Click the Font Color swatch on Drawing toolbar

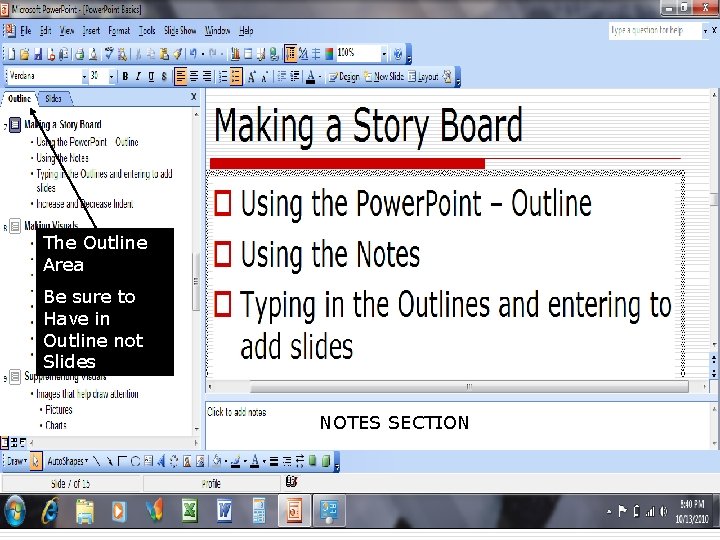click(x=255, y=461)
